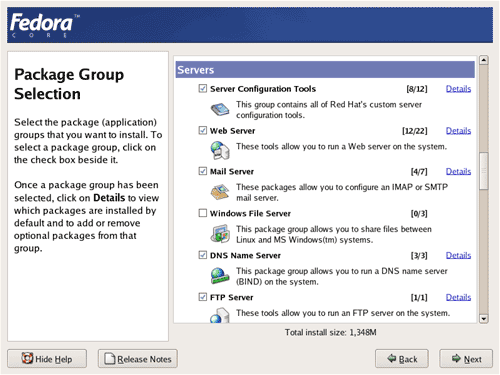Enable the Windows File Server checkbox

(x=203, y=213)
